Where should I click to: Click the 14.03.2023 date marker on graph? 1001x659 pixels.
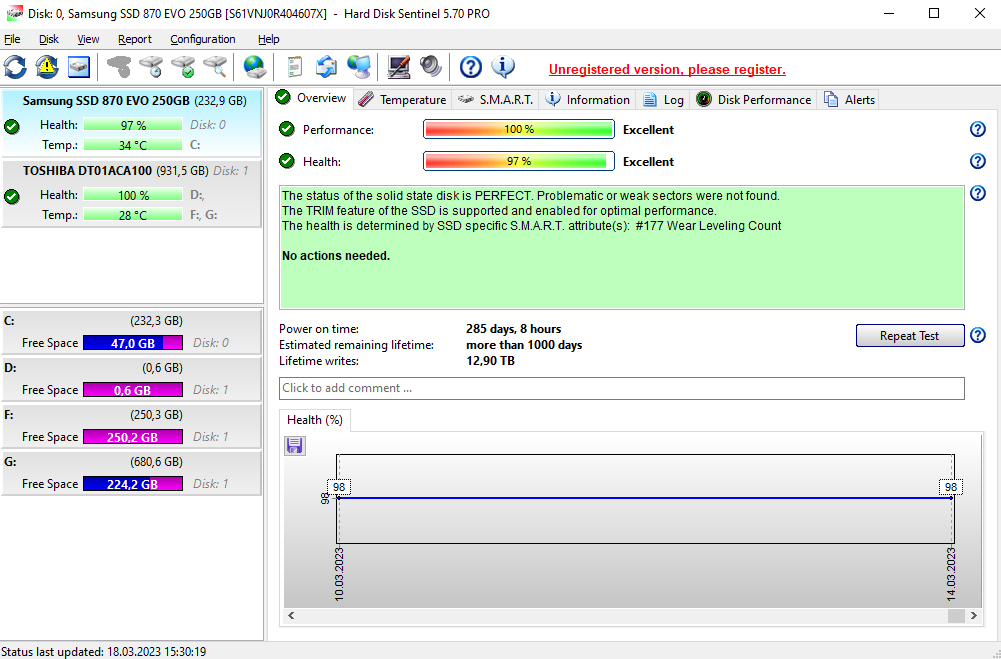951,573
